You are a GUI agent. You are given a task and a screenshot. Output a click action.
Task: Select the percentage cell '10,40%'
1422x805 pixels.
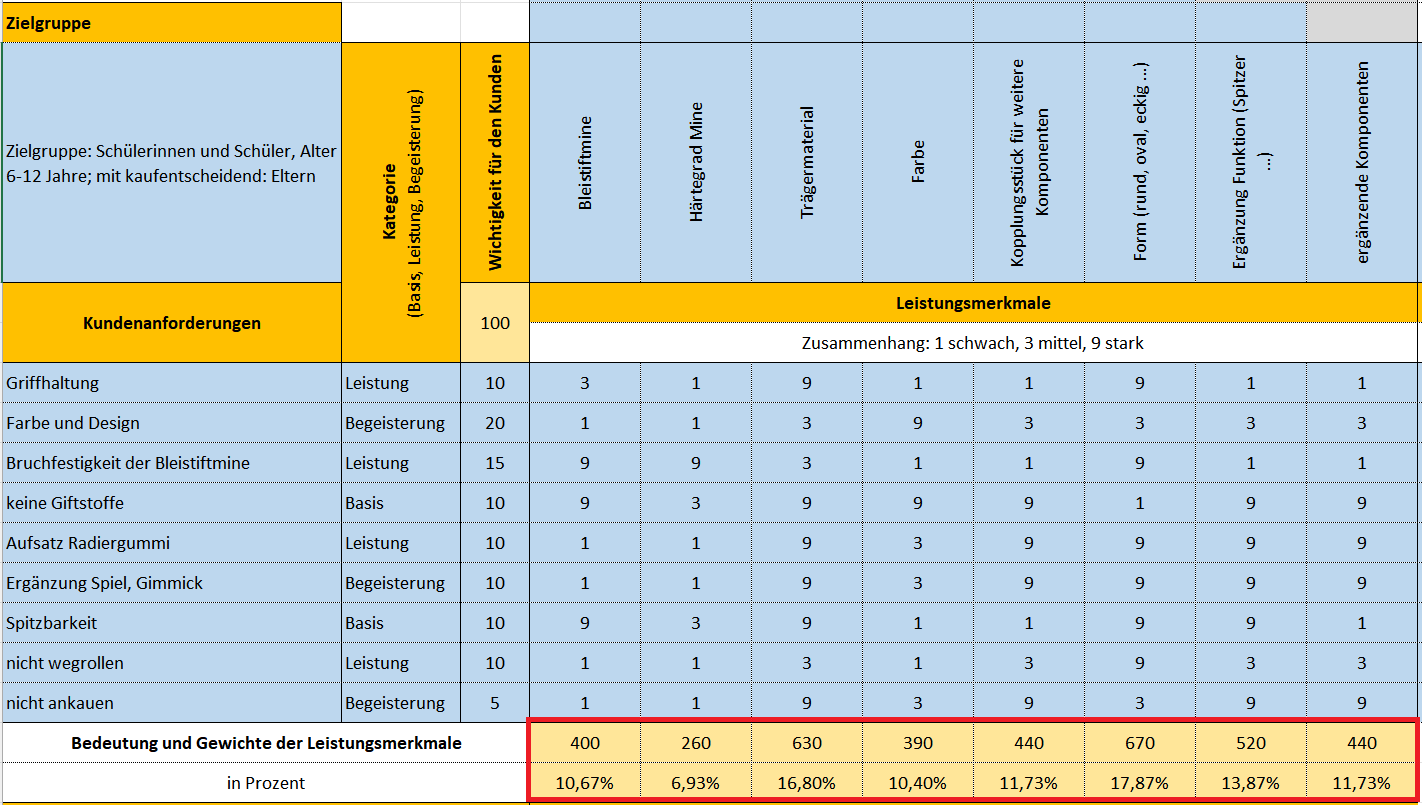tap(918, 783)
